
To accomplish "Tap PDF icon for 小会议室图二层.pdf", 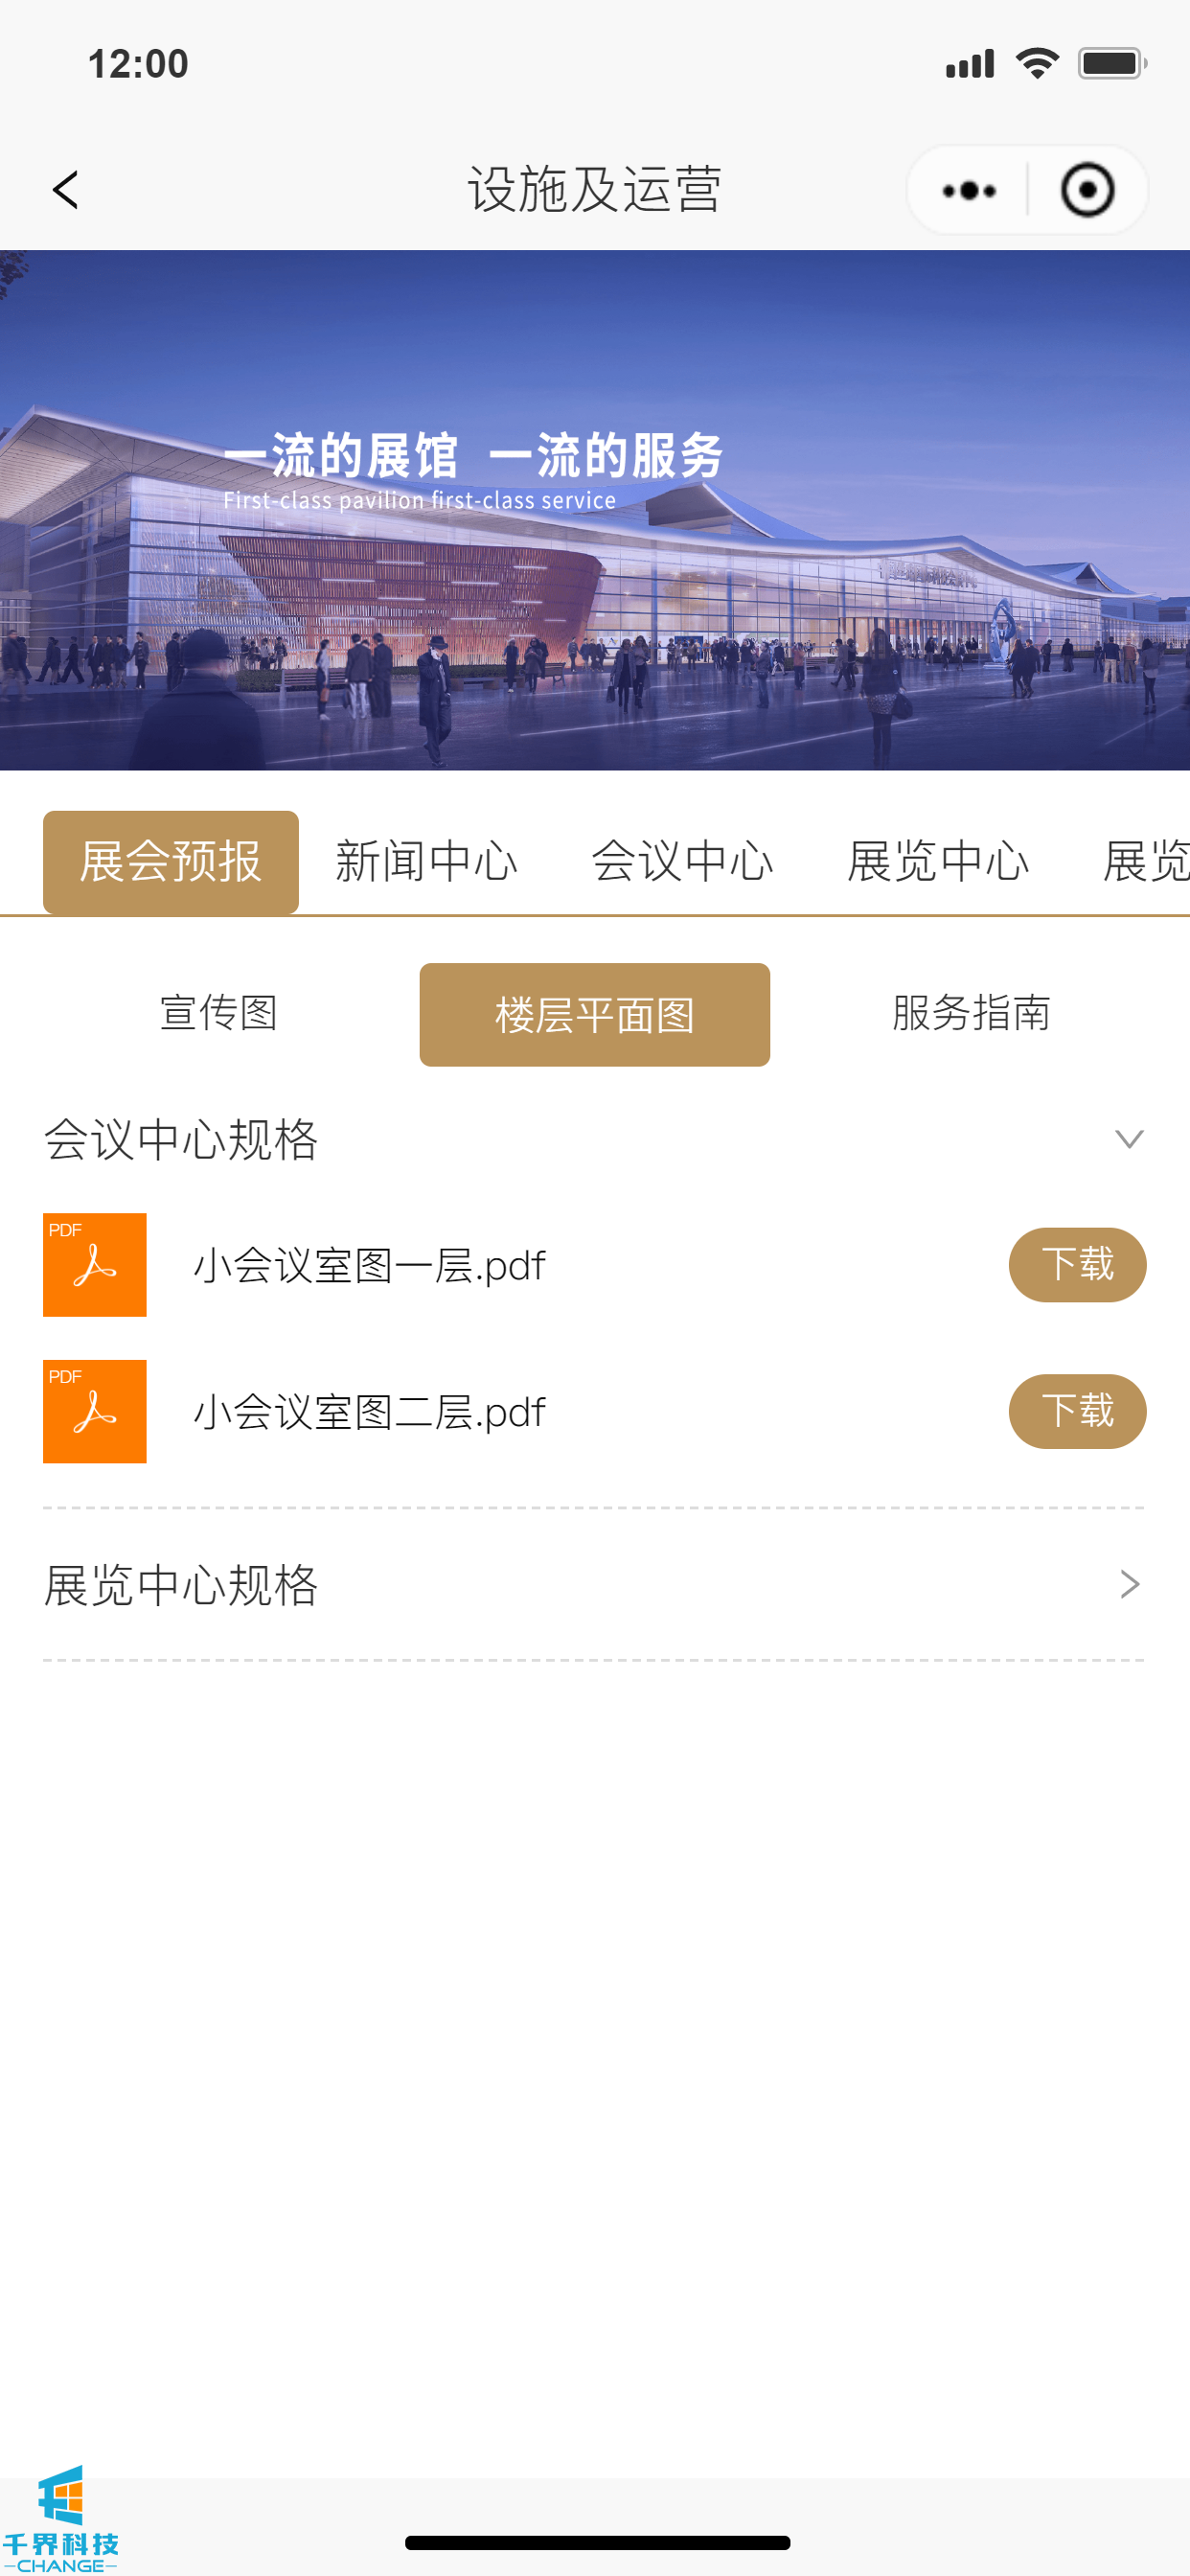I will (95, 1411).
